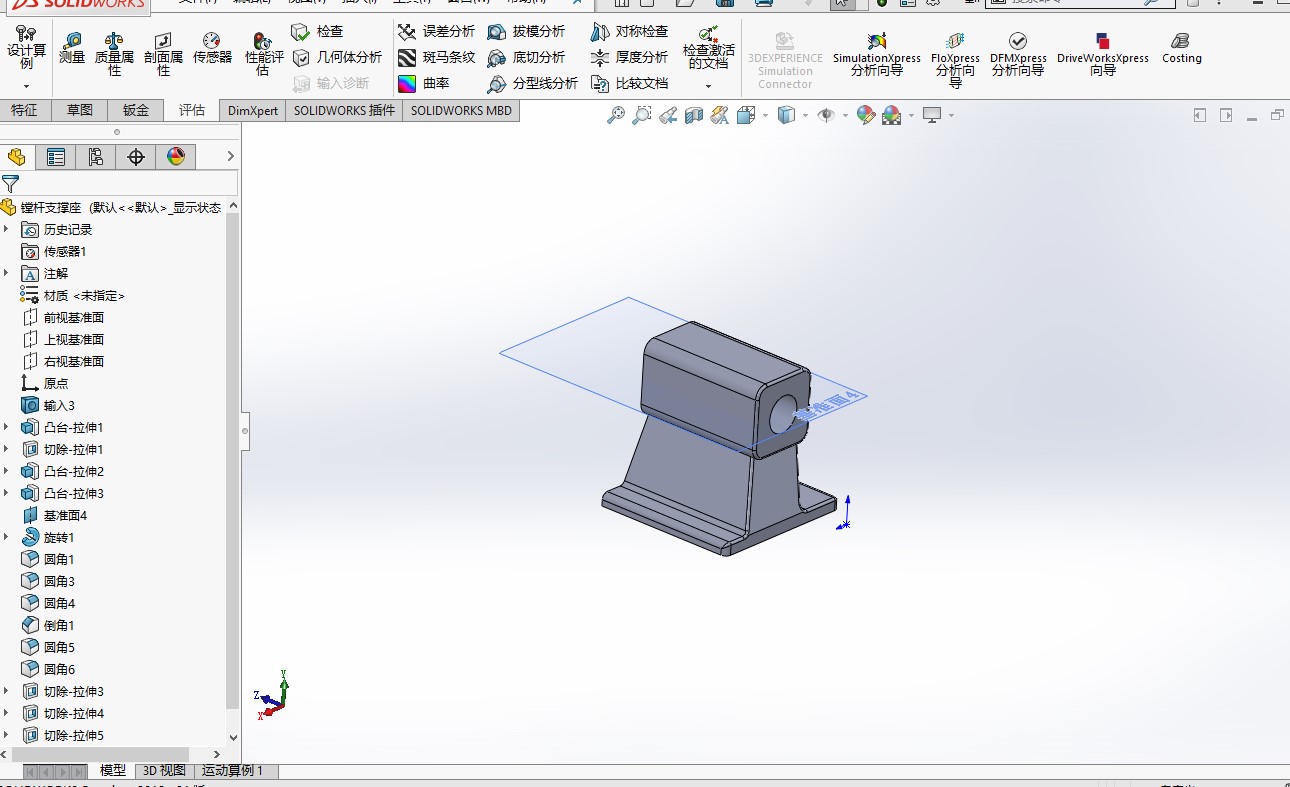Select the 测量 measure tool
The width and height of the screenshot is (1290, 787).
click(72, 49)
